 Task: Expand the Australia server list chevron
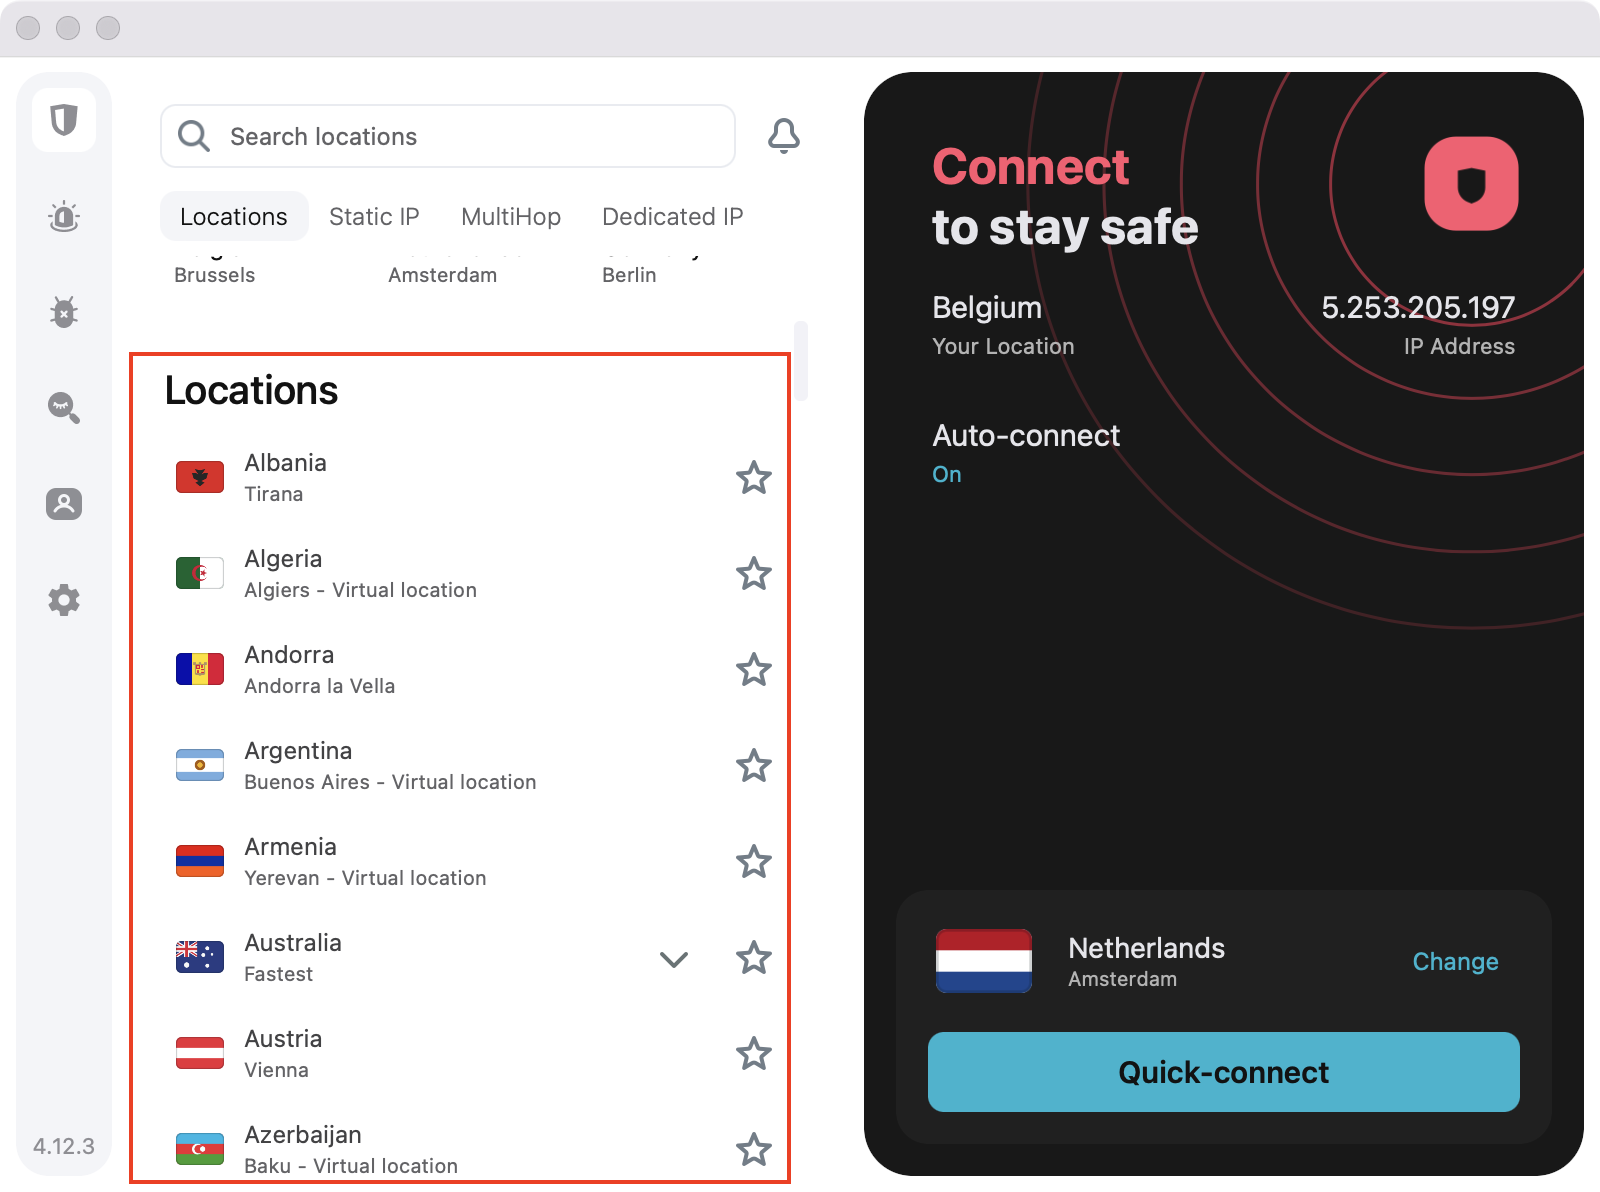674,959
